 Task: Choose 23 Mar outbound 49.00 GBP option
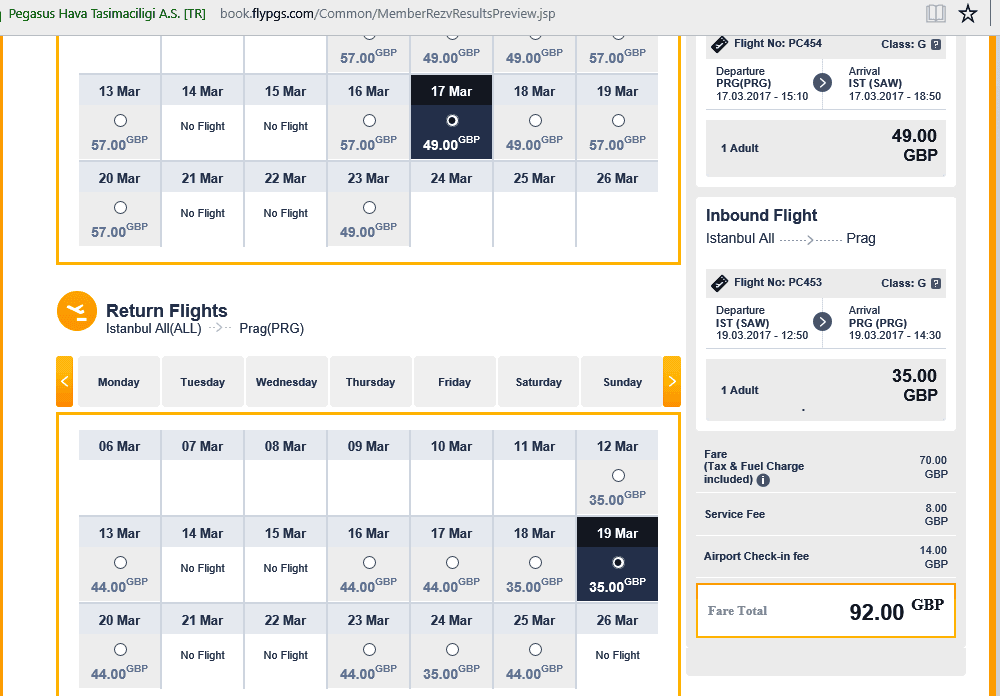coord(369,207)
